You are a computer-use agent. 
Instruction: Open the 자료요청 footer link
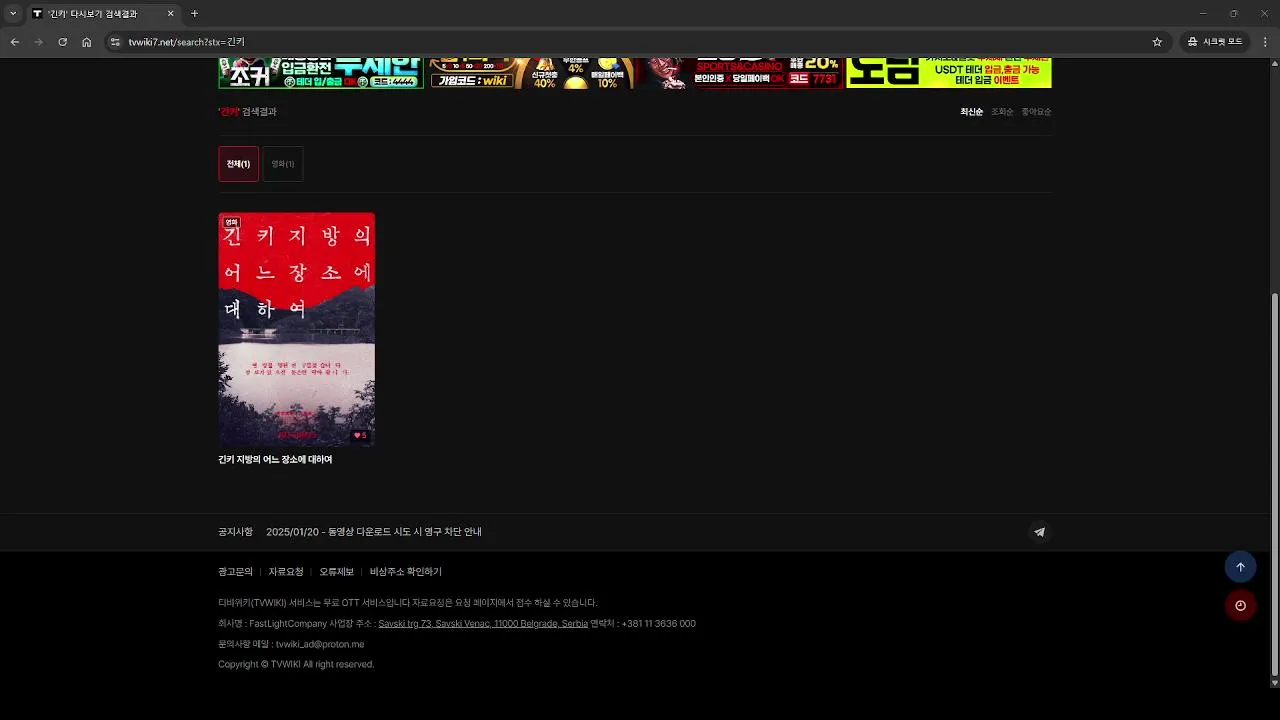(286, 572)
